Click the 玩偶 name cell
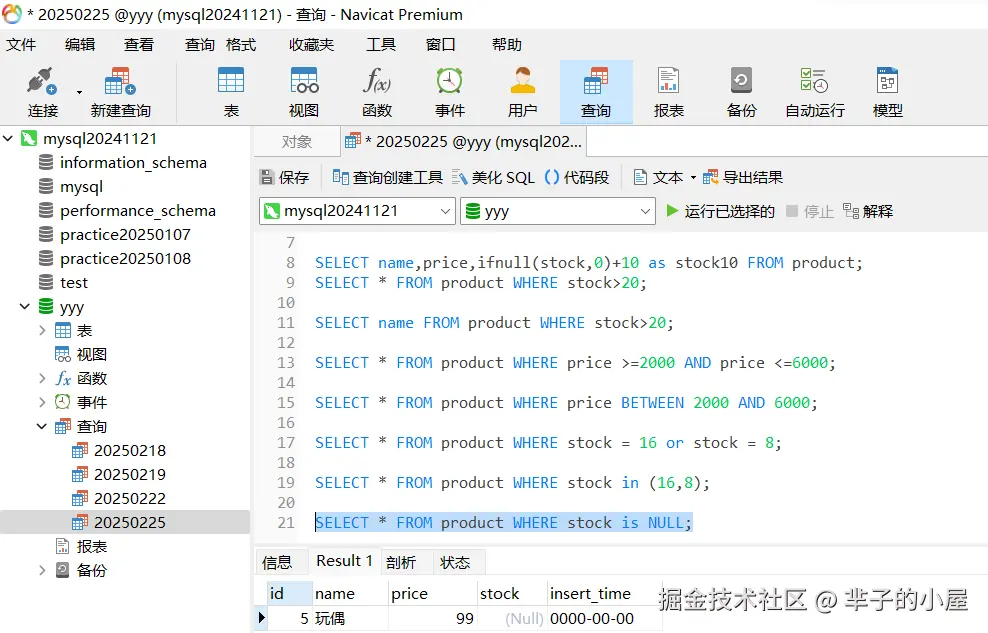 (350, 619)
